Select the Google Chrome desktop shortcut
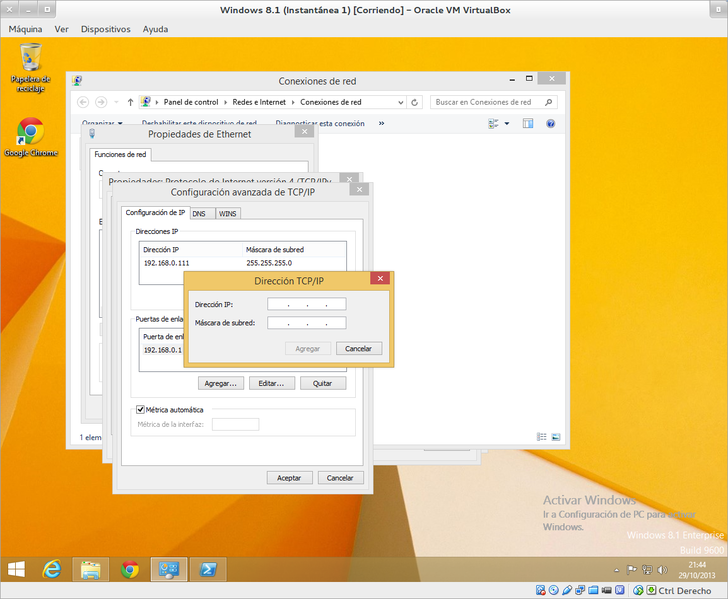 click(31, 137)
